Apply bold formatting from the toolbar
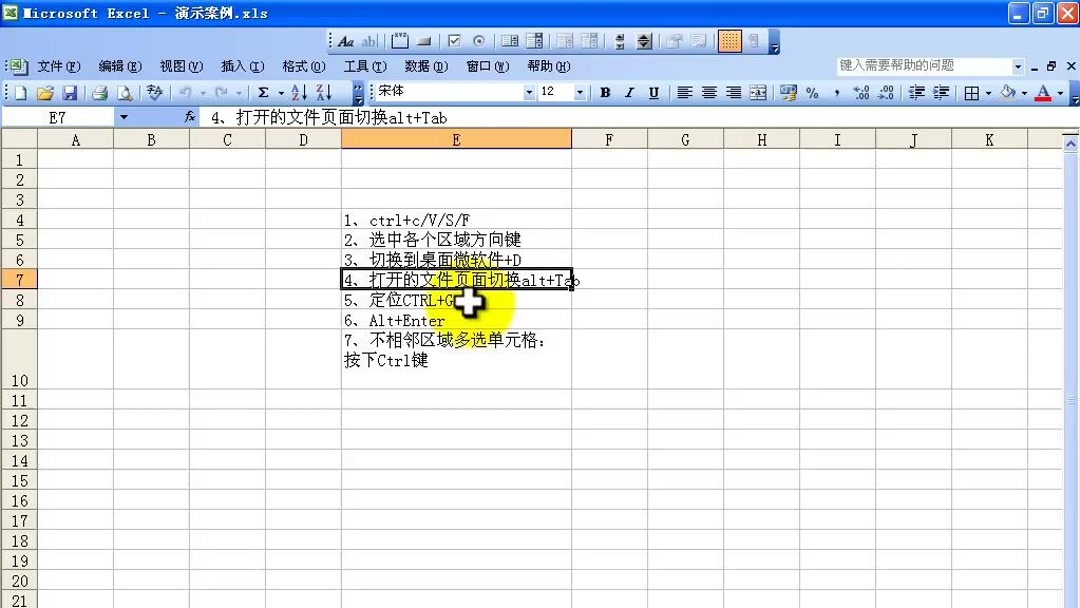Screen dimensions: 1080x608 pyautogui.click(x=604, y=92)
